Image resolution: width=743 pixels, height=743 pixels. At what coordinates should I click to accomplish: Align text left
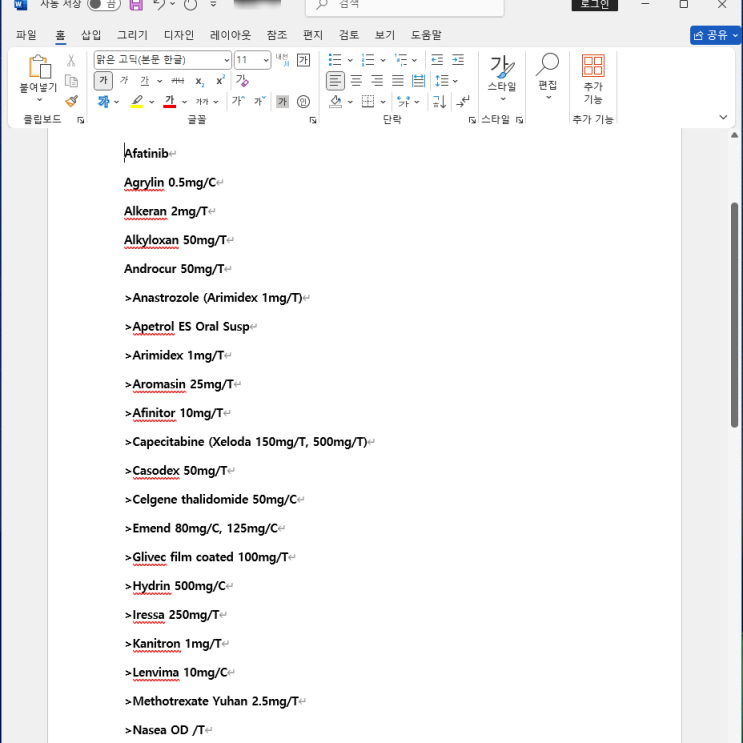click(335, 81)
